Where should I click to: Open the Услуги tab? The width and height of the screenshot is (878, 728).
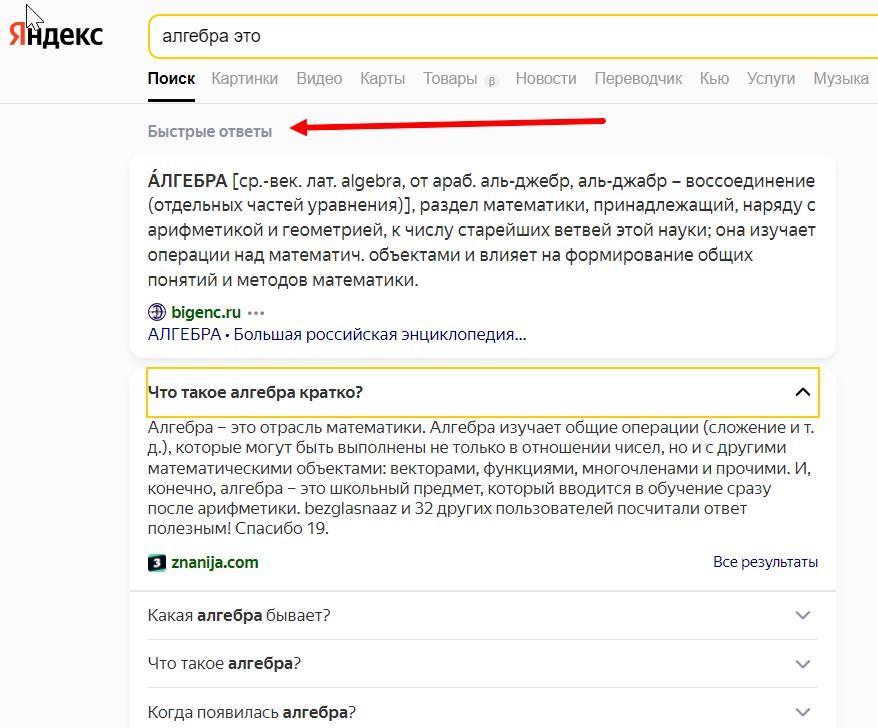[x=771, y=78]
